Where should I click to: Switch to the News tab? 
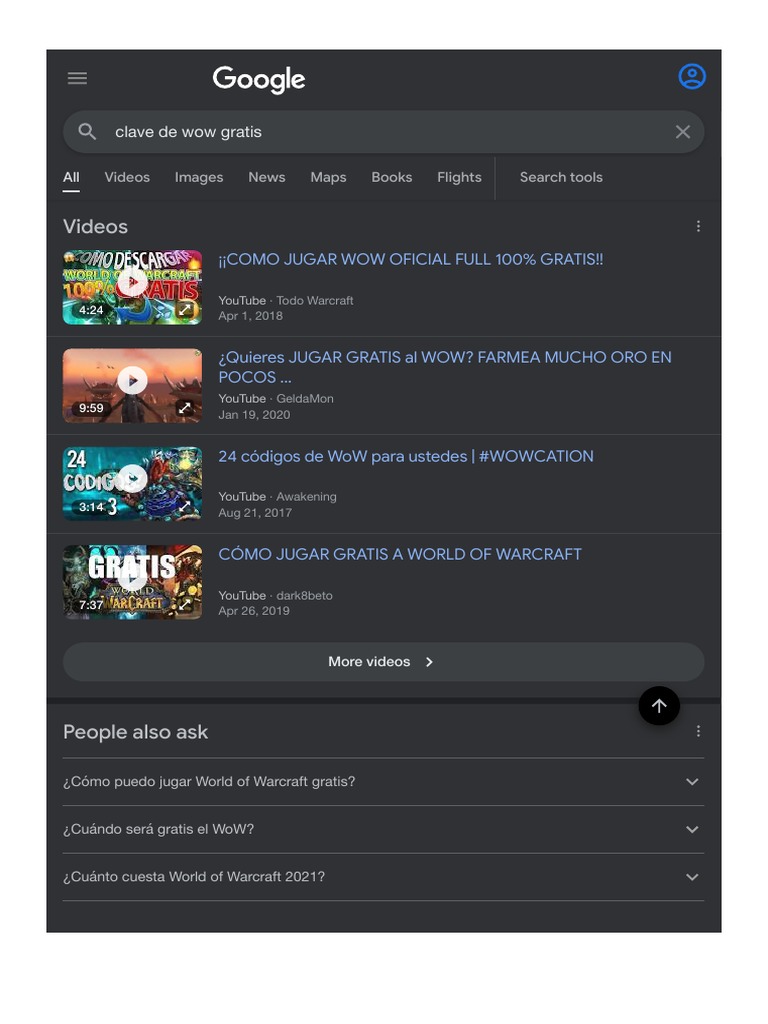pos(266,177)
